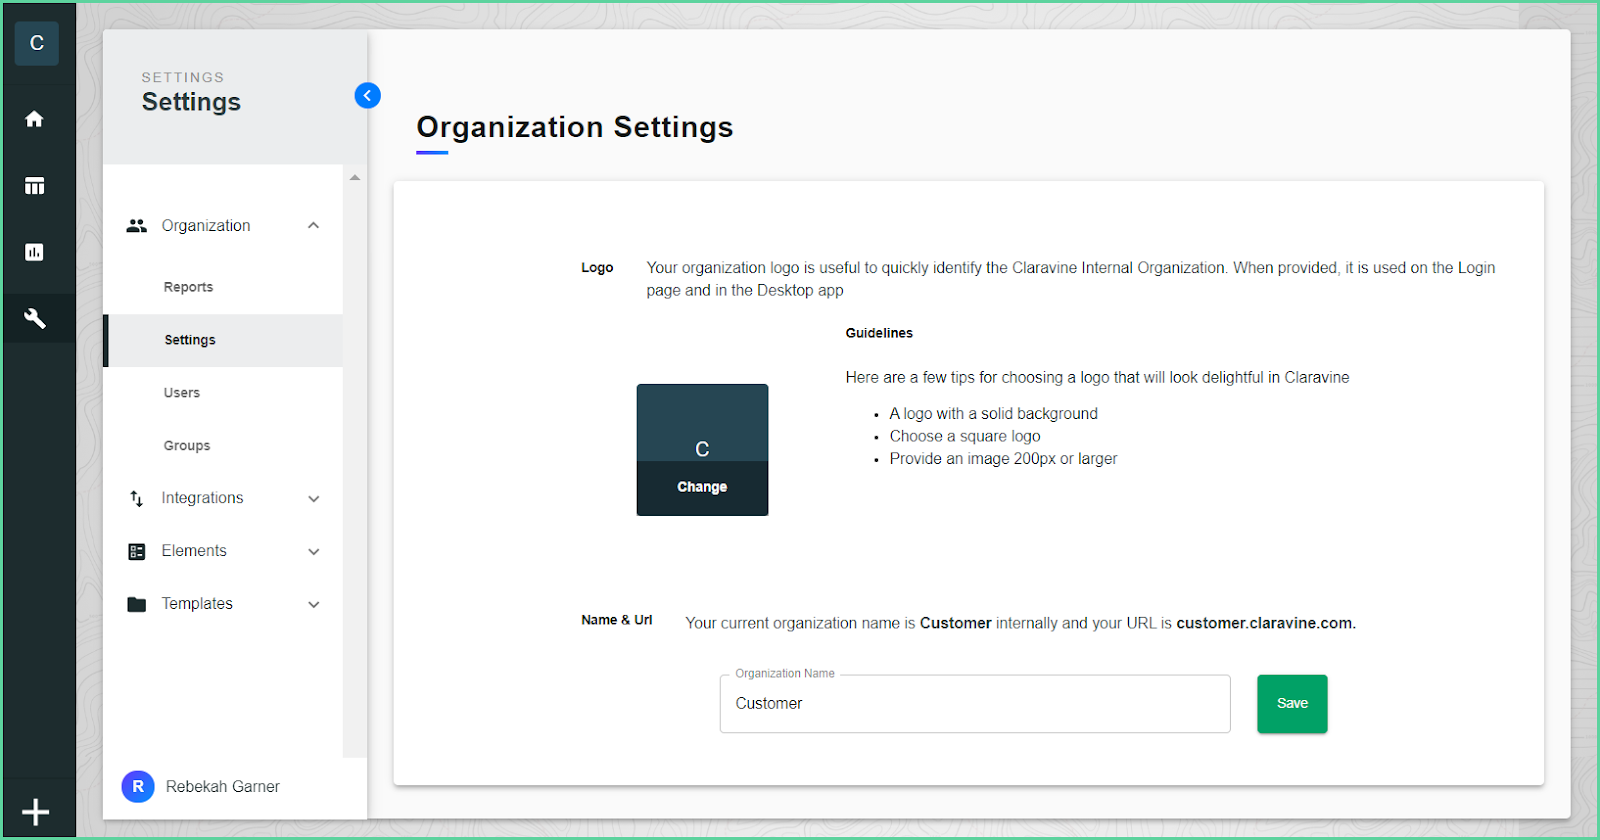Click the 'Choose a square logo' bullet
1600x840 pixels.
pyautogui.click(x=965, y=436)
